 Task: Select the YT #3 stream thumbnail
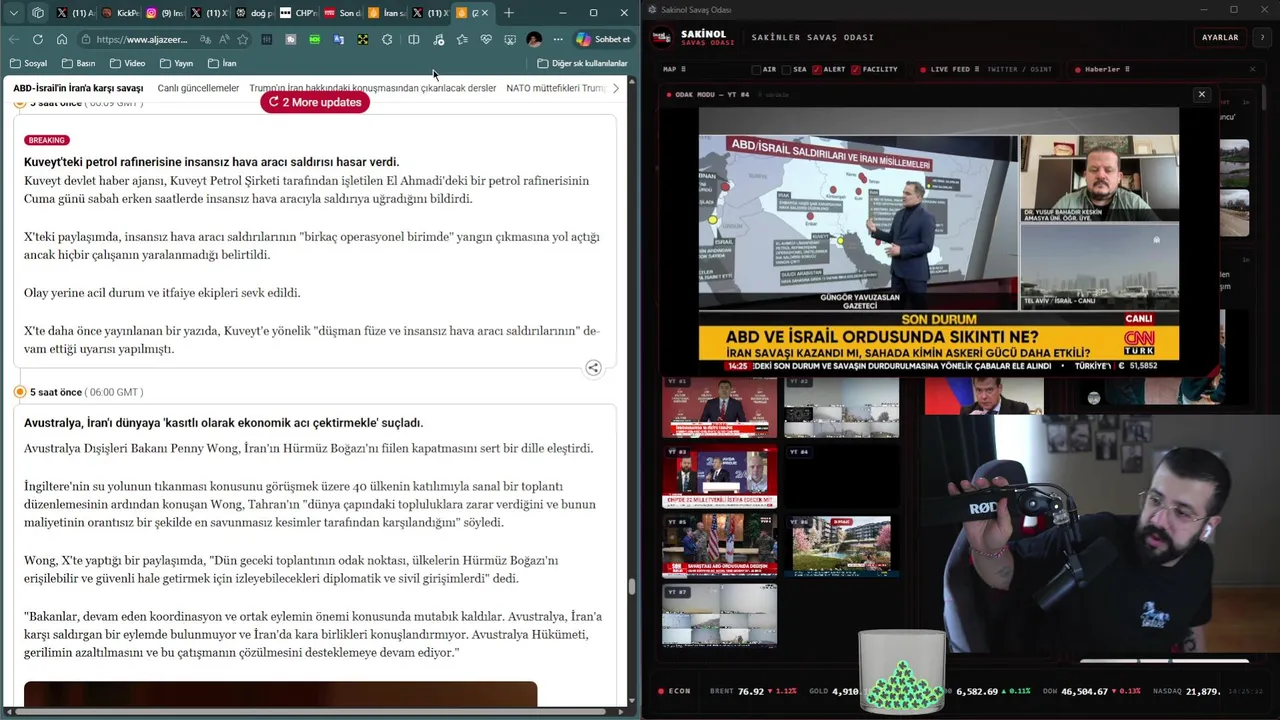[719, 477]
